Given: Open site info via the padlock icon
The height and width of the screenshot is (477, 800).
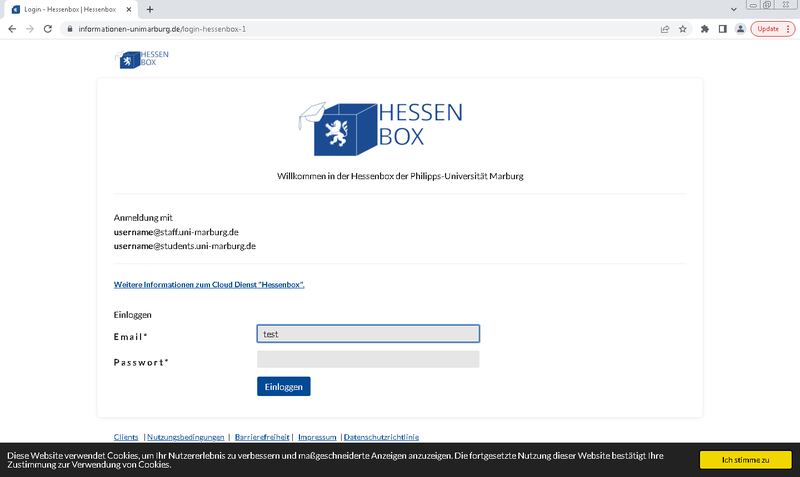Looking at the screenshot, I should tap(70, 29).
